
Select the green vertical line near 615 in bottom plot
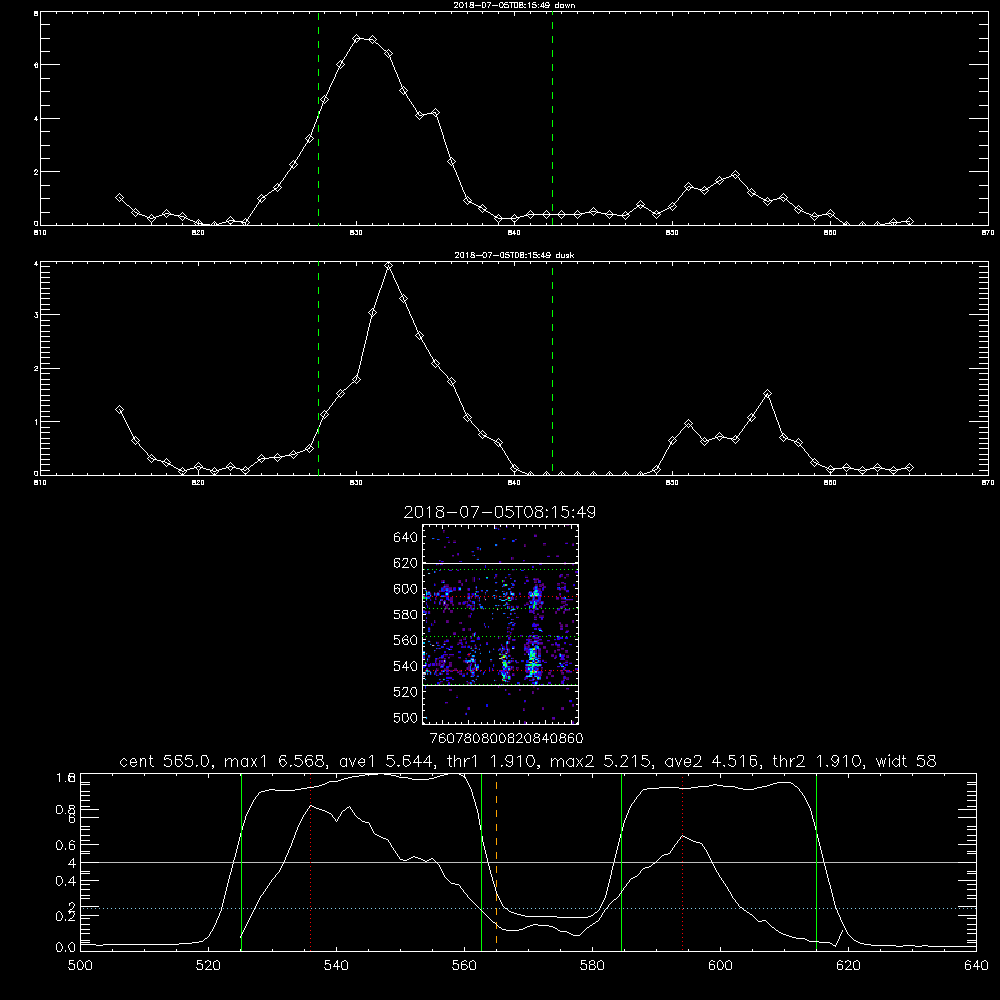(816, 862)
